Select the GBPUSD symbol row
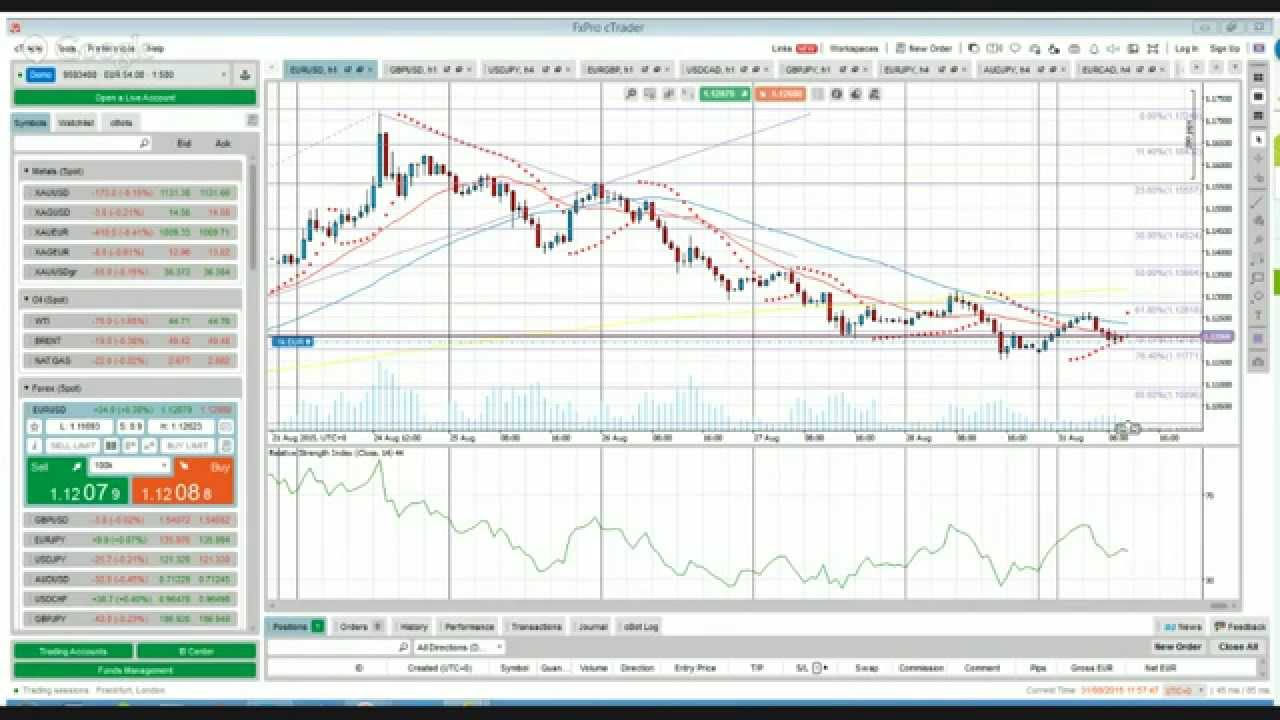Image resolution: width=1280 pixels, height=720 pixels. pos(129,520)
